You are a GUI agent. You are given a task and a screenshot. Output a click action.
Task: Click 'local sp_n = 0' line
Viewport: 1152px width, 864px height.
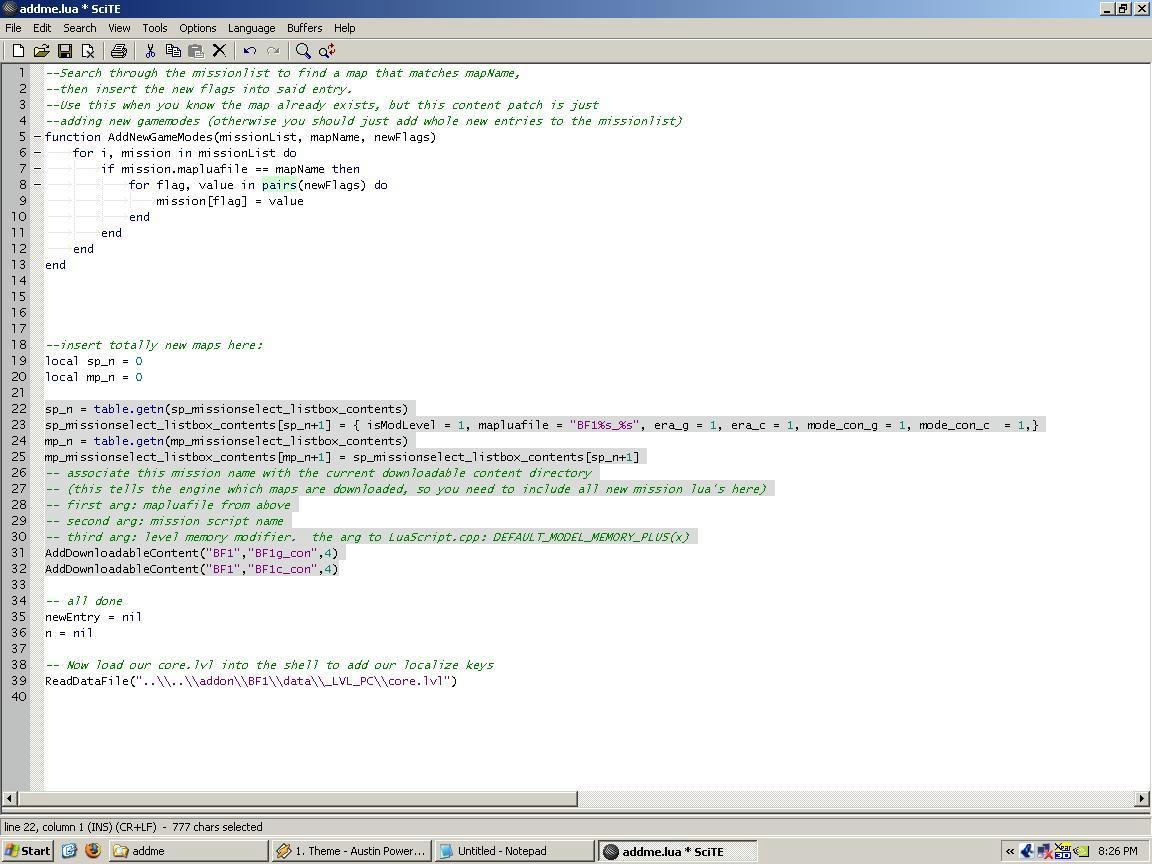click(93, 361)
